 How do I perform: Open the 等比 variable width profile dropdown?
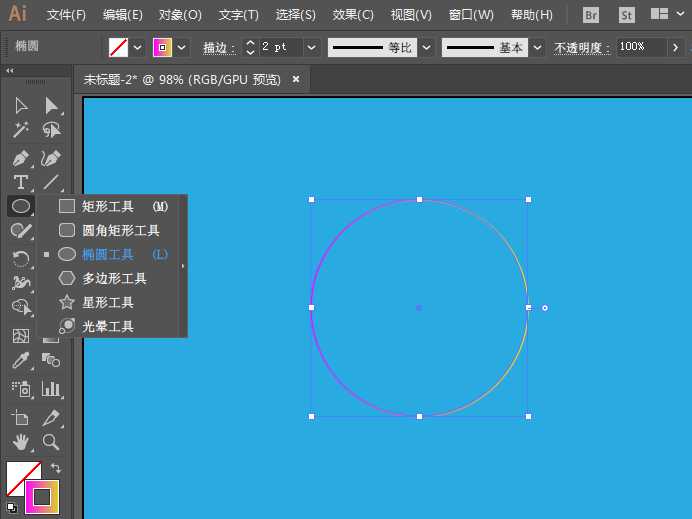427,47
